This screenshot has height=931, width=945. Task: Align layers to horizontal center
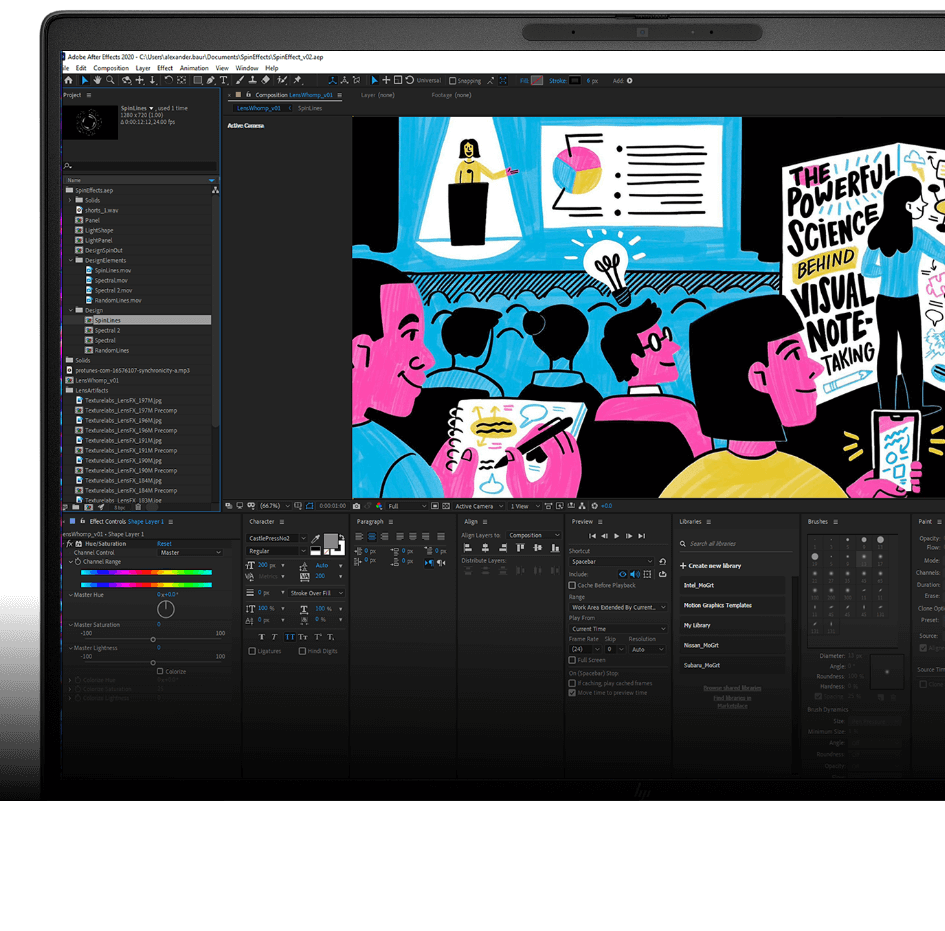(x=485, y=548)
